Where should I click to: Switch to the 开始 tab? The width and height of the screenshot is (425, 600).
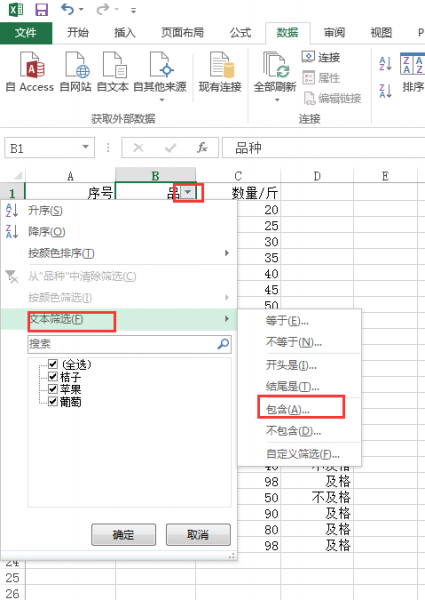78,33
